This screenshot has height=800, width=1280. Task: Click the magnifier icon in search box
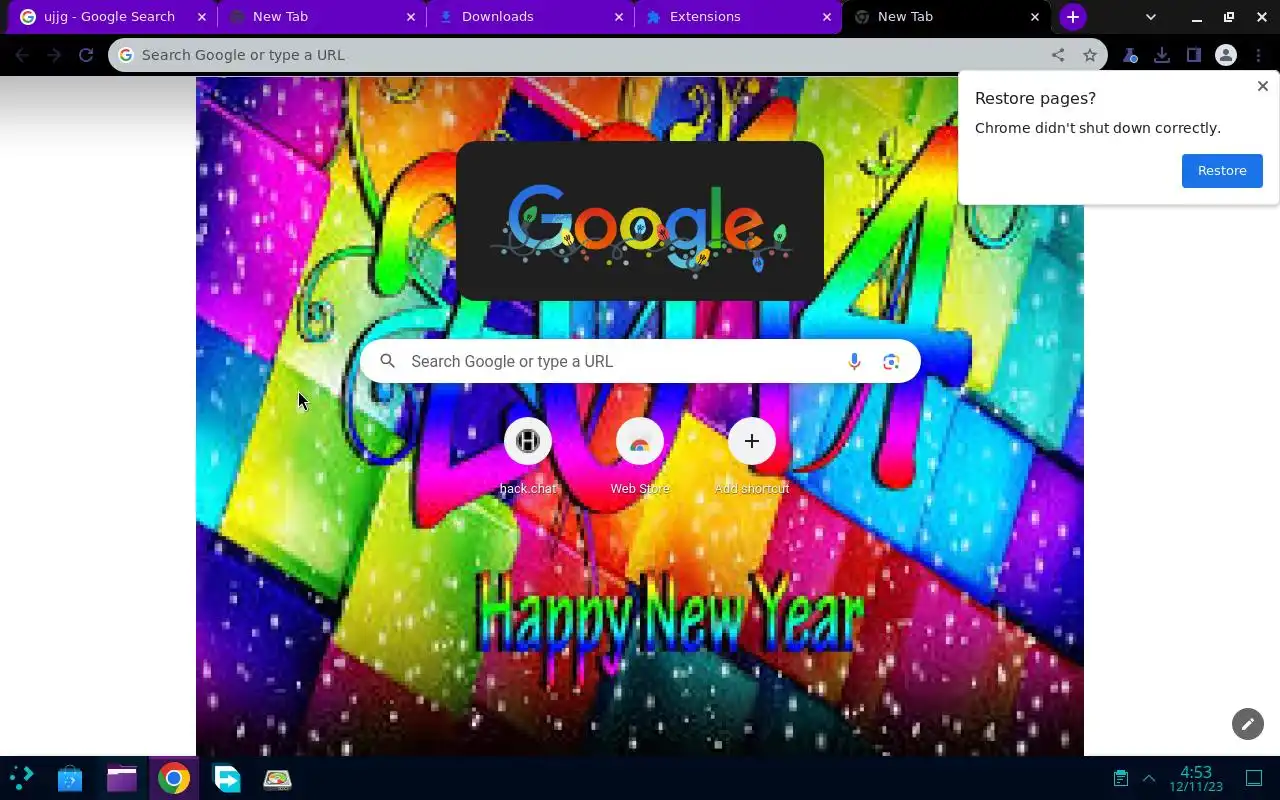tap(388, 361)
